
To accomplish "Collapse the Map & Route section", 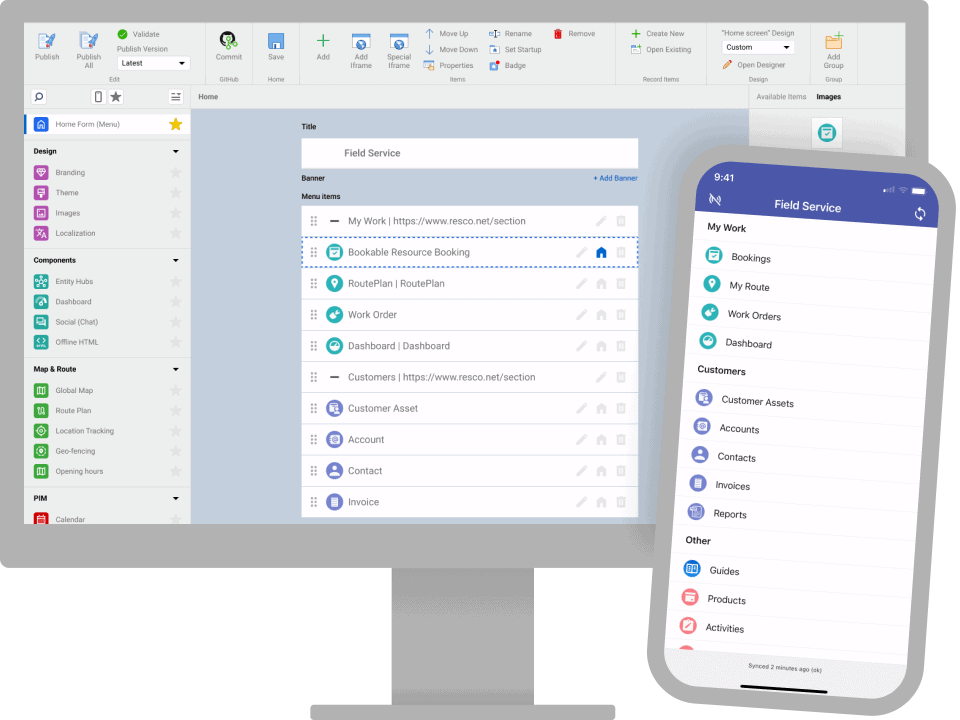I will 176,369.
